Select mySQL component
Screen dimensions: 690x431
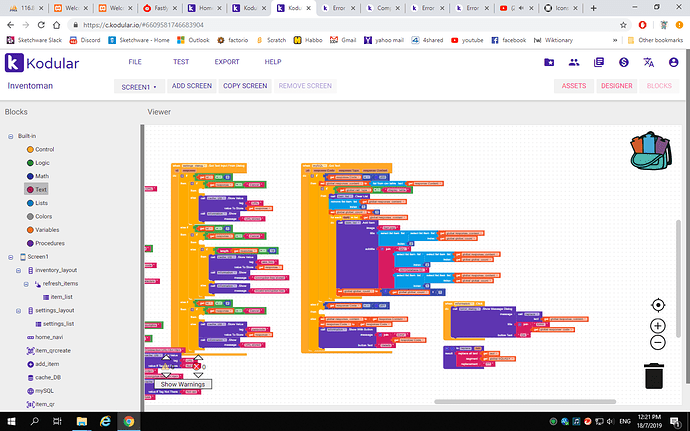pyautogui.click(x=40, y=391)
